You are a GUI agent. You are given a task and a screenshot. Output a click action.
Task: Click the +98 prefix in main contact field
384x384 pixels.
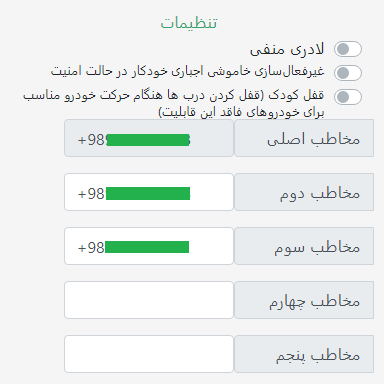92,140
